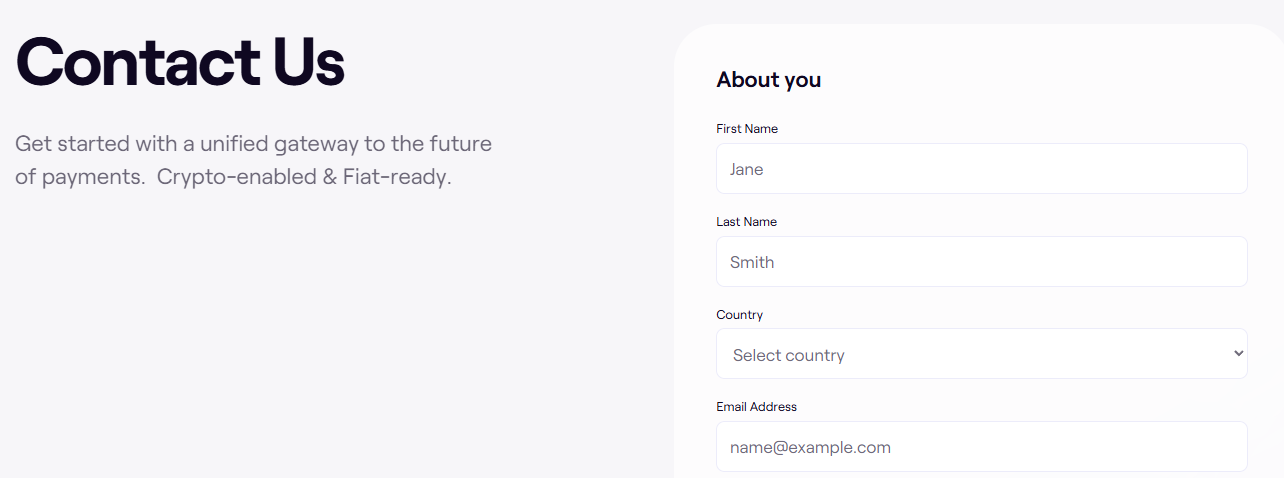Click the First Name input field

[x=981, y=169]
